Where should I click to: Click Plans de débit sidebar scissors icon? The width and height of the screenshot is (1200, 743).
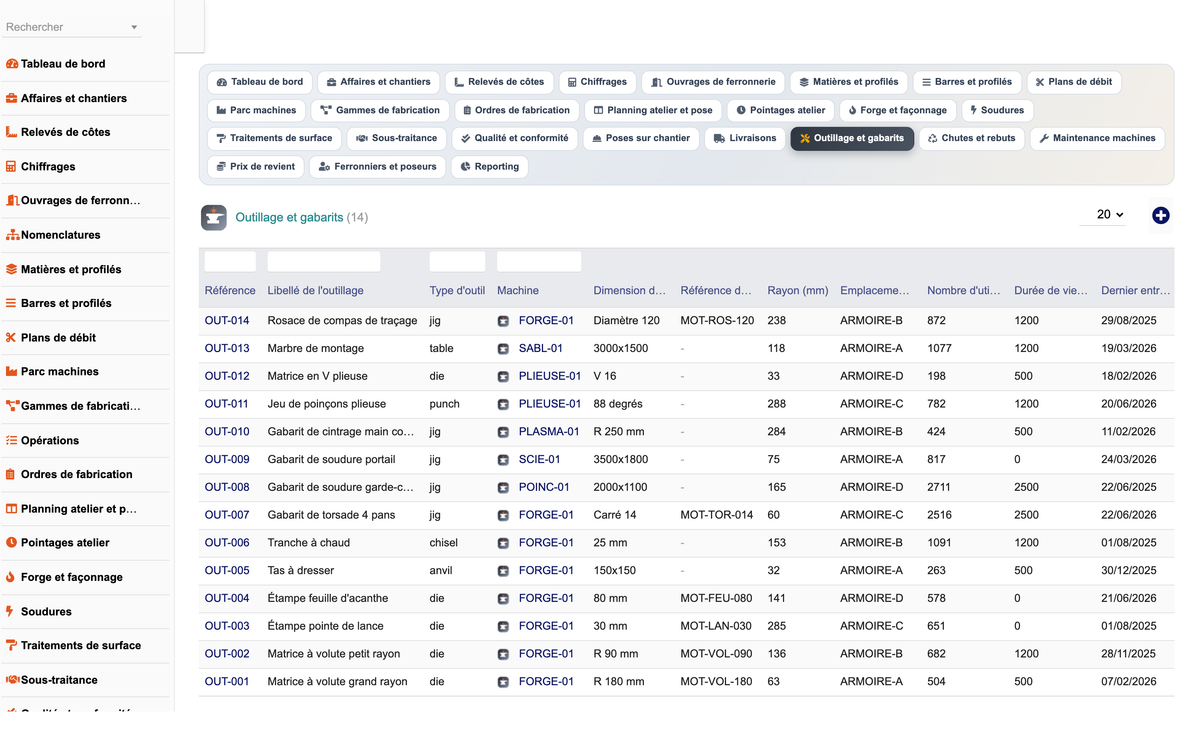[12, 337]
